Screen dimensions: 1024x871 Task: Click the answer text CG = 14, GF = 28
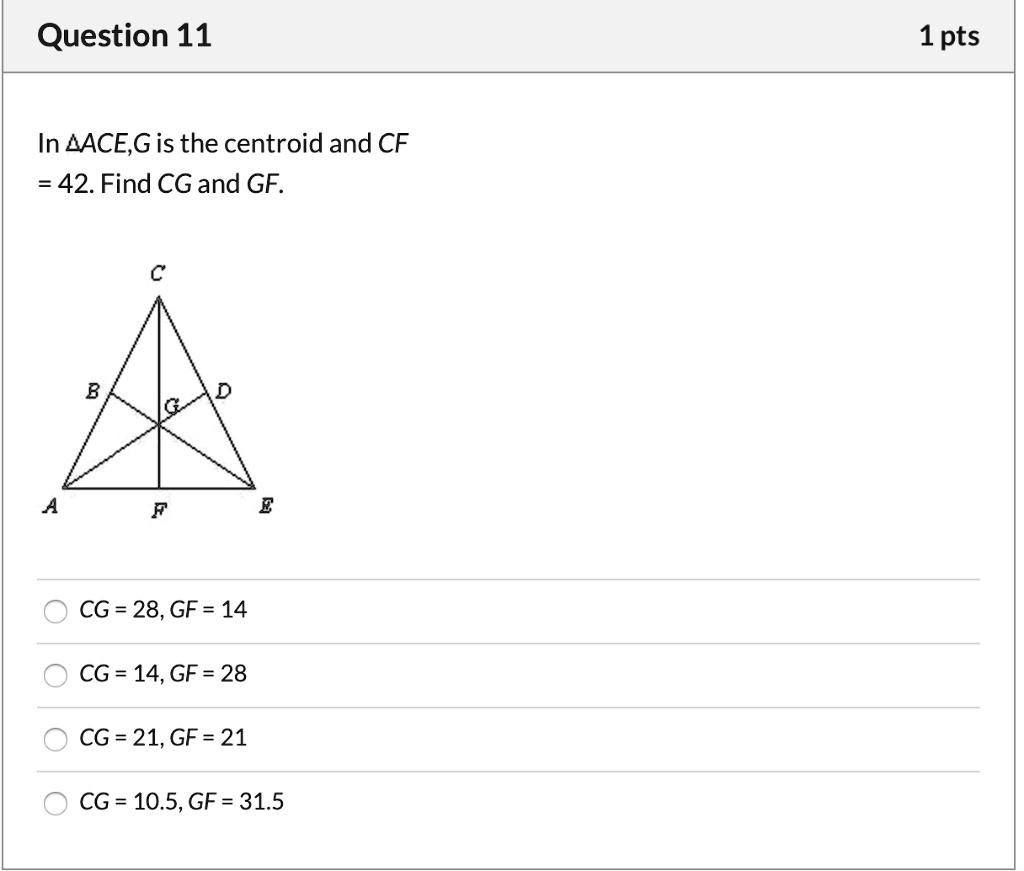(163, 673)
